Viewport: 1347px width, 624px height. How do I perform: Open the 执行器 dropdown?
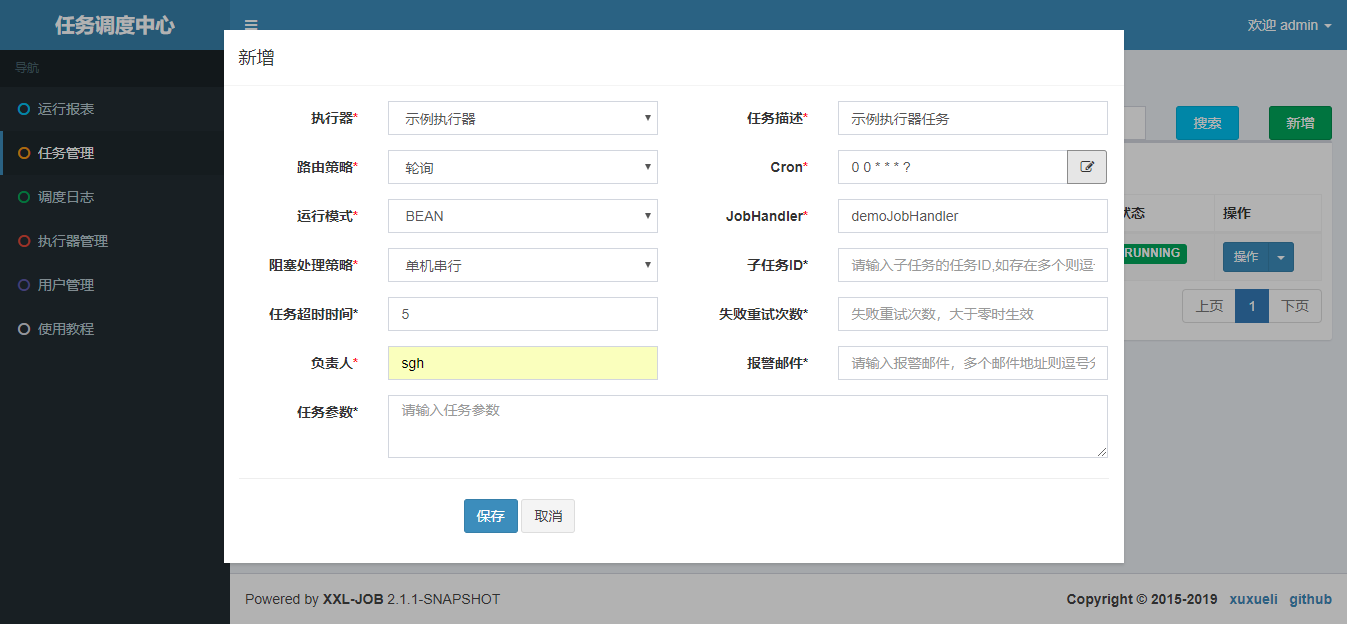523,118
